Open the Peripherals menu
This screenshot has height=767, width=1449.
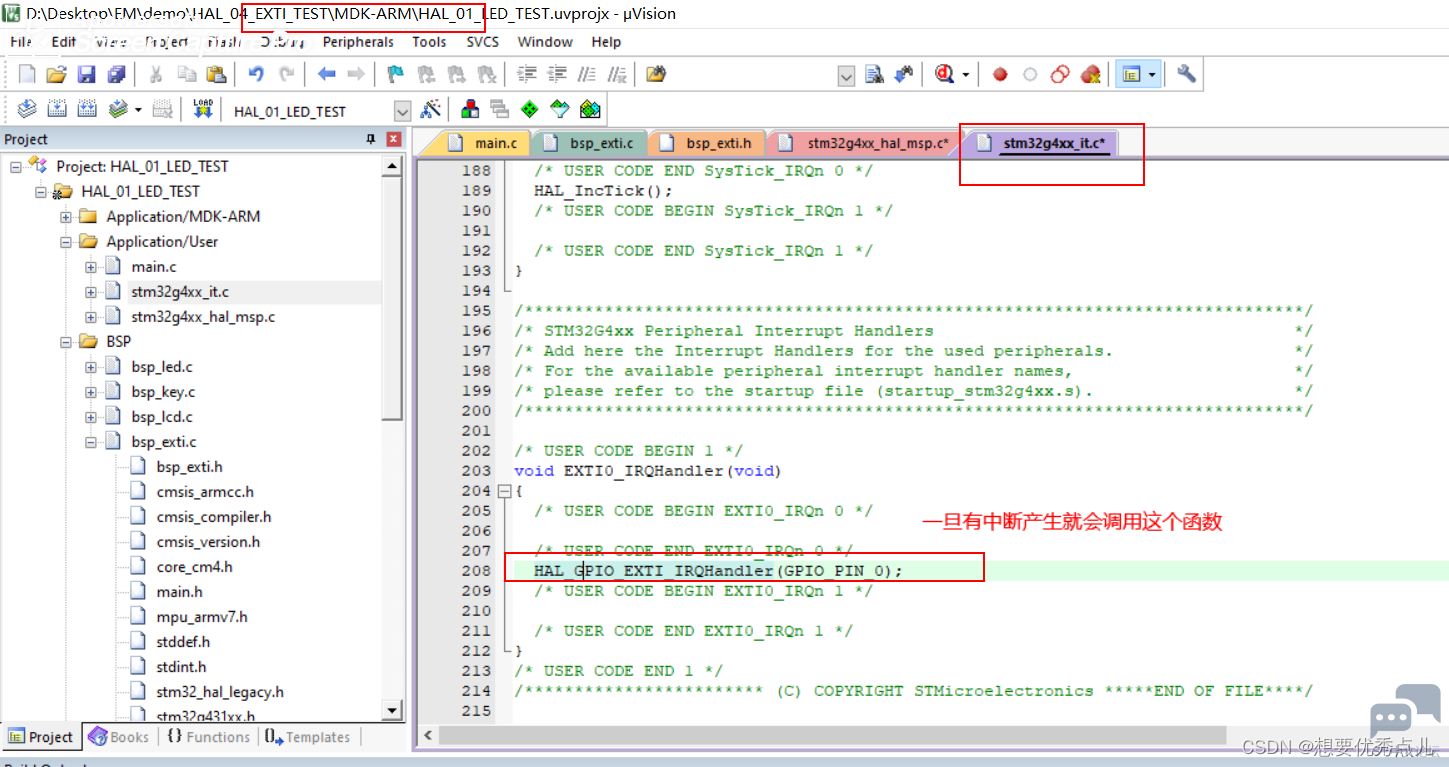[358, 42]
